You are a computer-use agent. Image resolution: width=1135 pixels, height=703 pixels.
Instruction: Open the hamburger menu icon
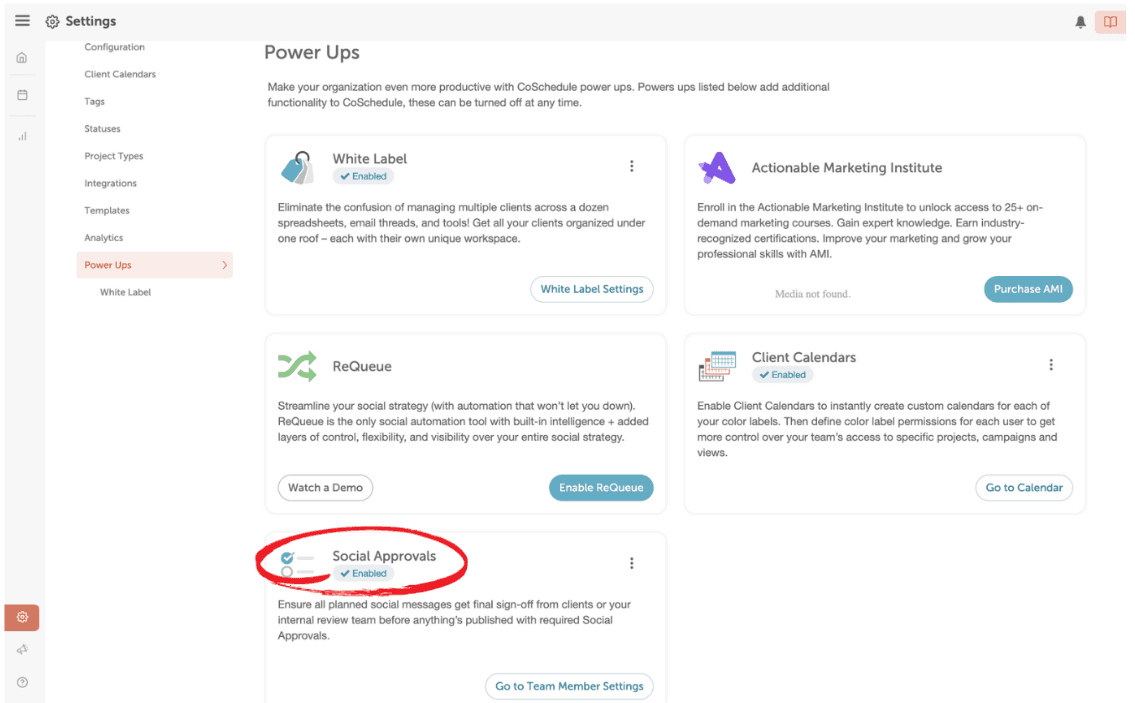click(x=22, y=21)
